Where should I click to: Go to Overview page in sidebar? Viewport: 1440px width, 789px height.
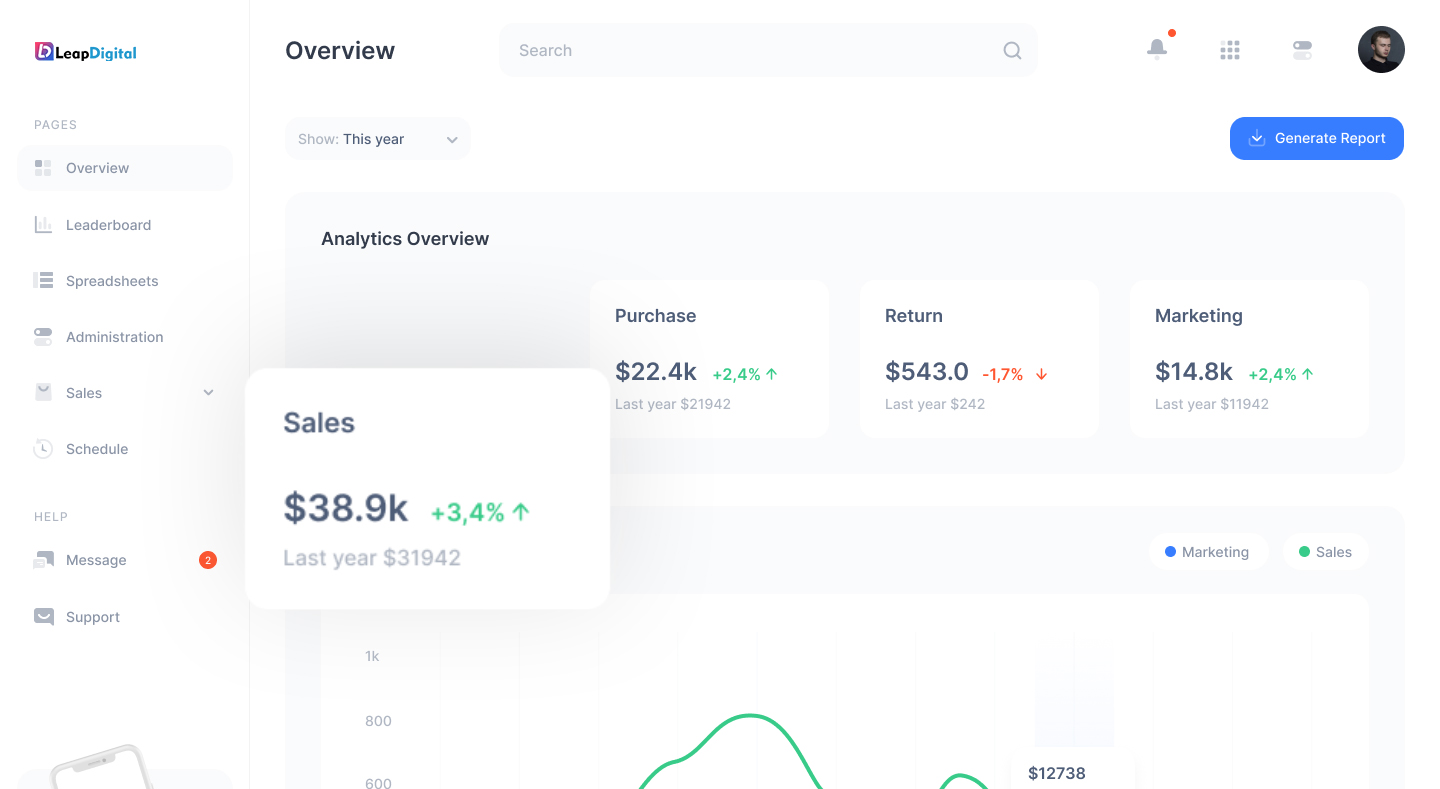coord(125,168)
